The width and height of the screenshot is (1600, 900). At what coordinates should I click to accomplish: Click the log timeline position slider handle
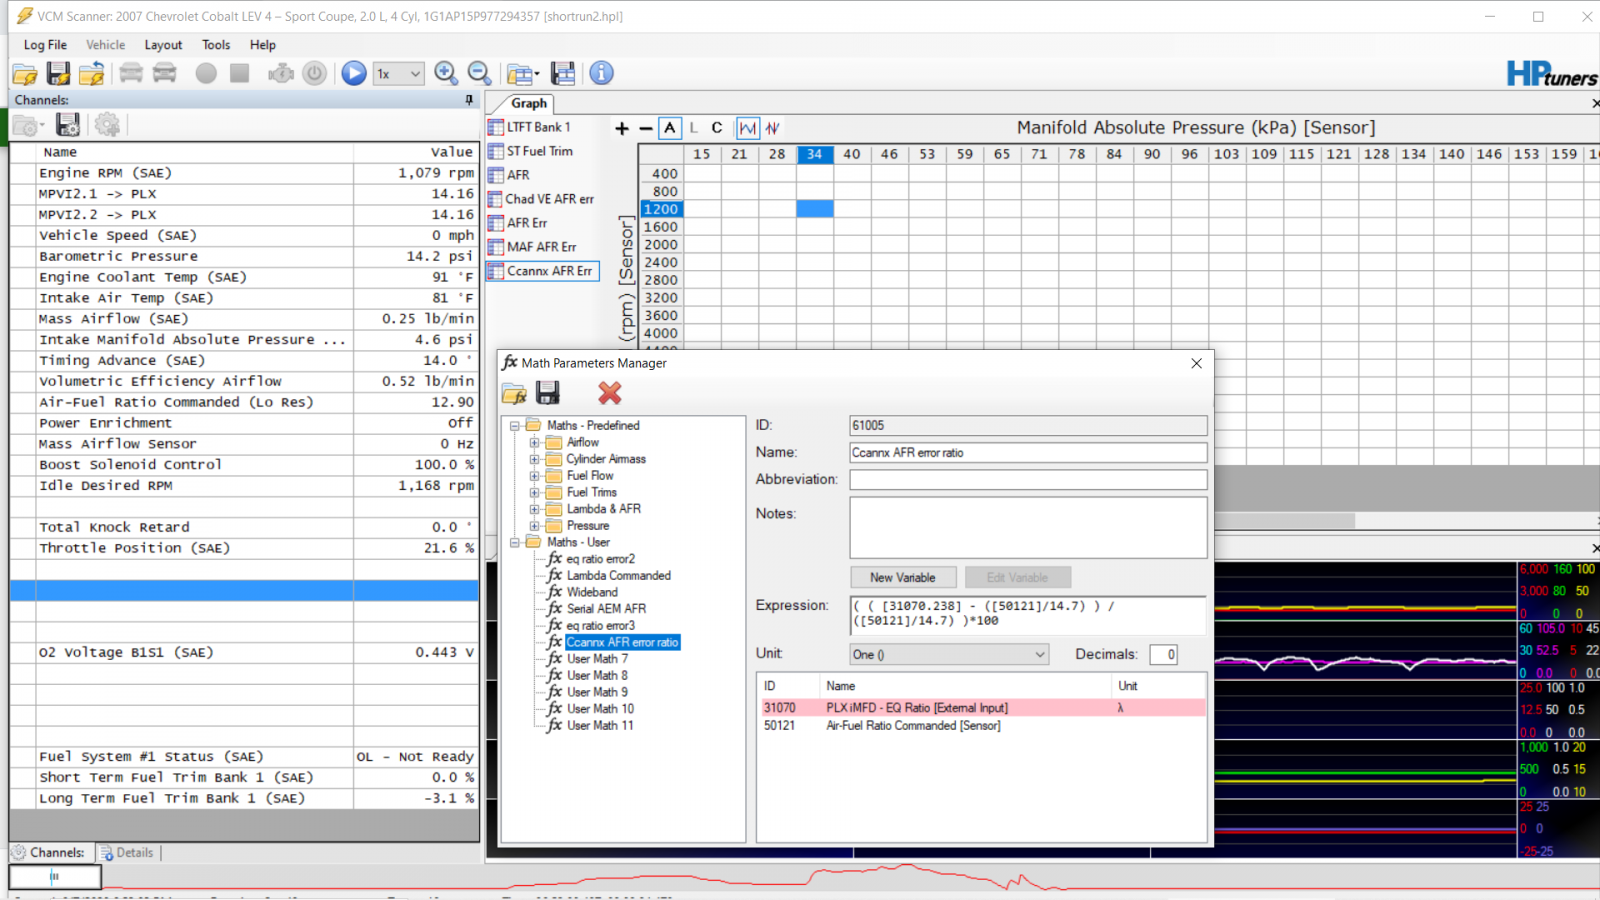point(55,877)
